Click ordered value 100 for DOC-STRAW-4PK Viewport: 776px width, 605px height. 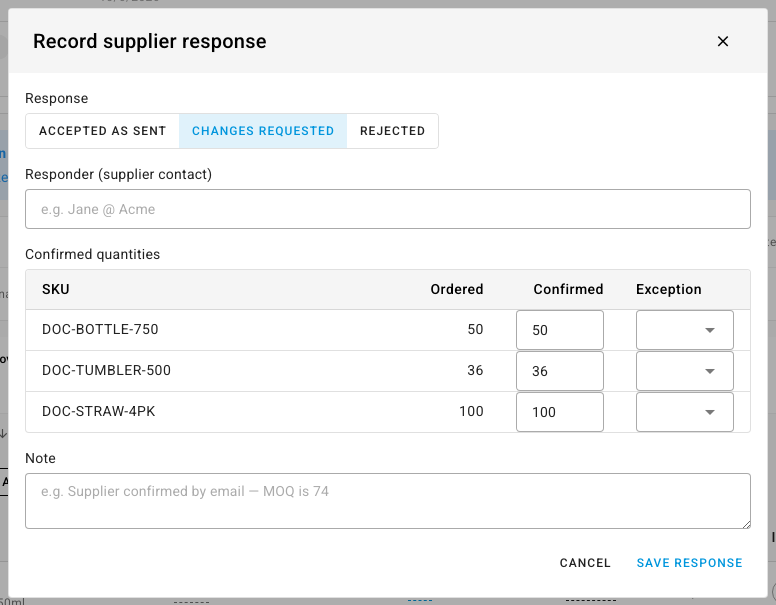tap(471, 412)
